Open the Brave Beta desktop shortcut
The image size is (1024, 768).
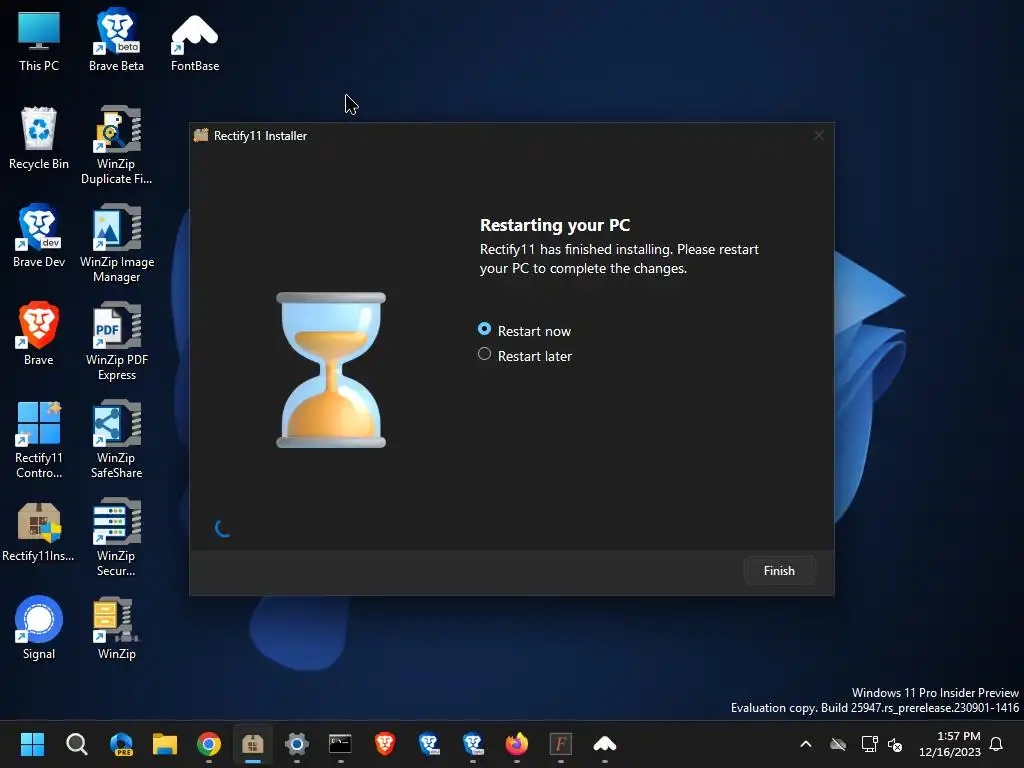point(116,40)
